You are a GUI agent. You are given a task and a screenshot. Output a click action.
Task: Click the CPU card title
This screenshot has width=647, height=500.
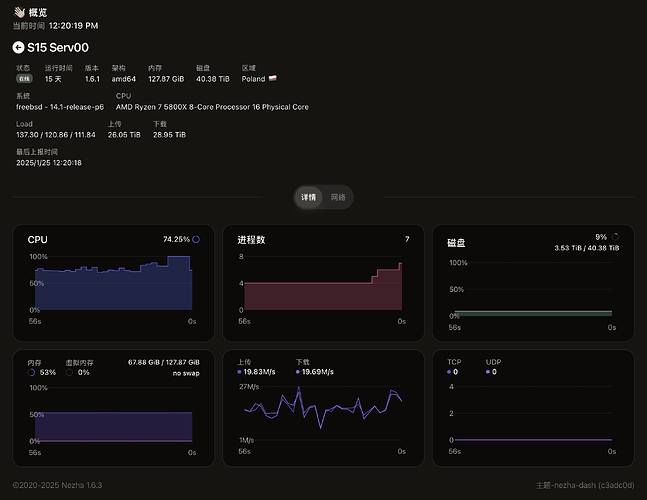point(38,240)
